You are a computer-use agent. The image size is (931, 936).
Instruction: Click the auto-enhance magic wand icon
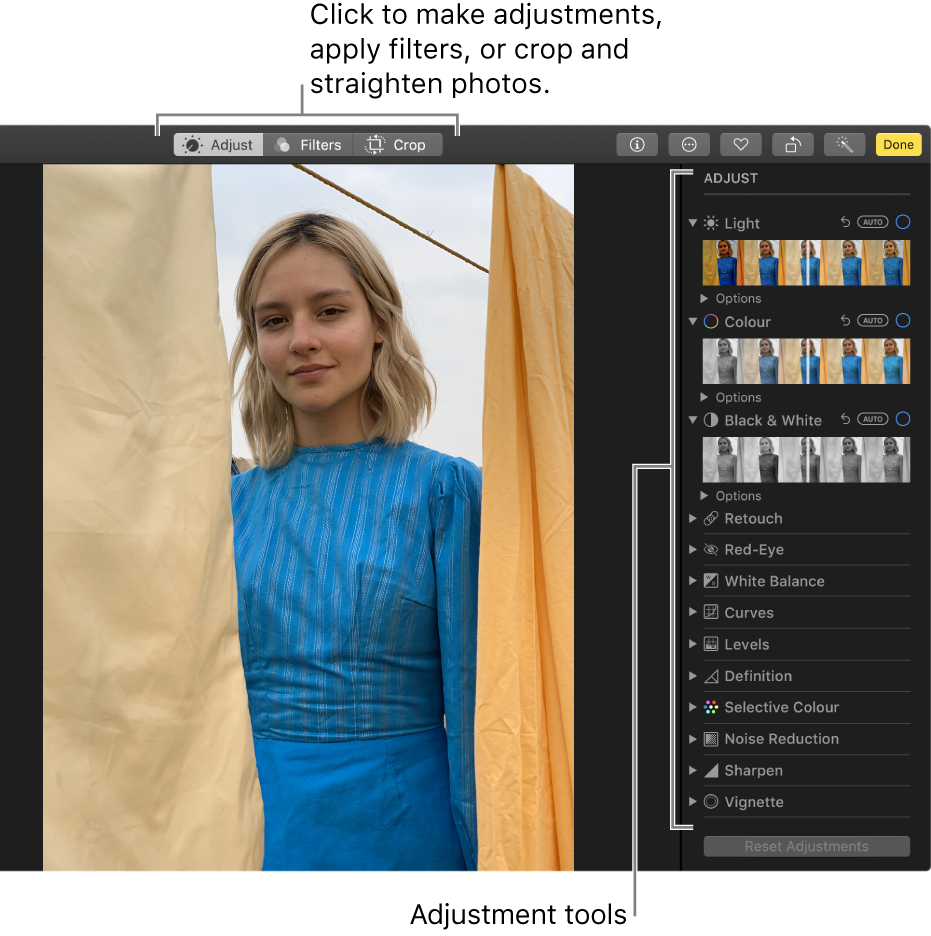point(845,144)
